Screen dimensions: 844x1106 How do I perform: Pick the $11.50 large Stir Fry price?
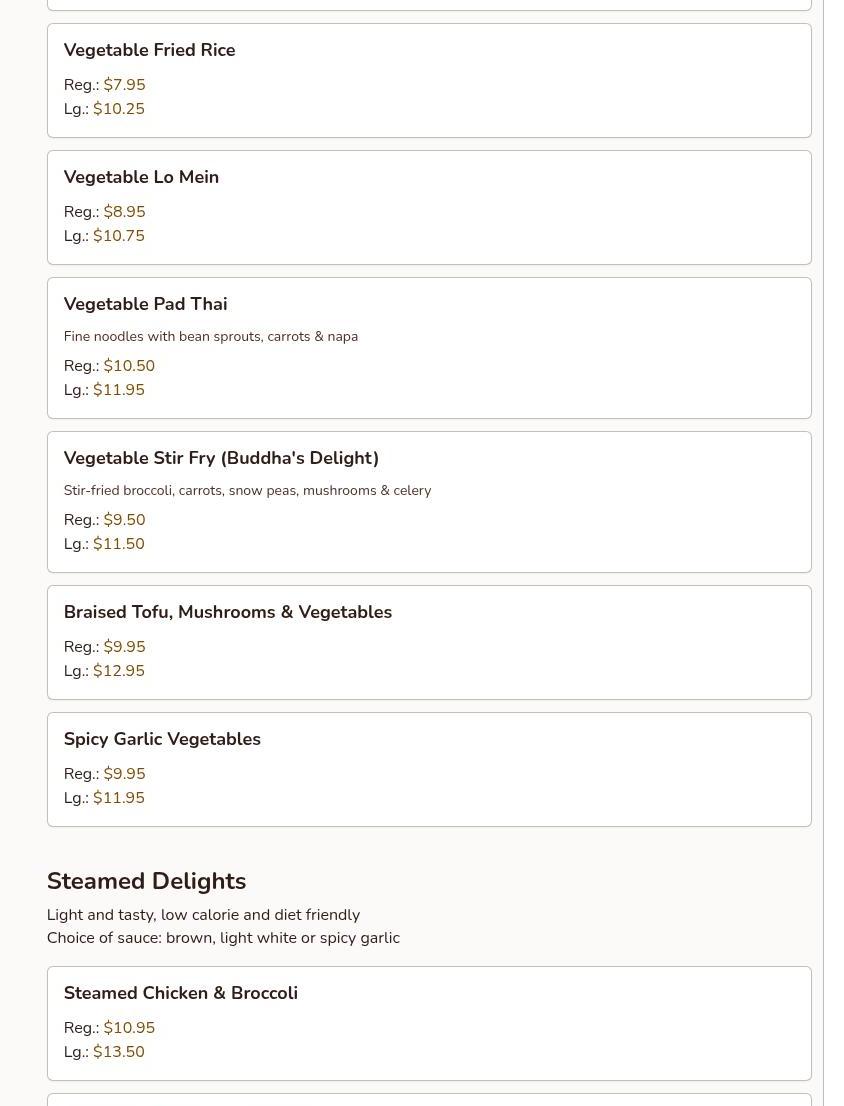[119, 544]
